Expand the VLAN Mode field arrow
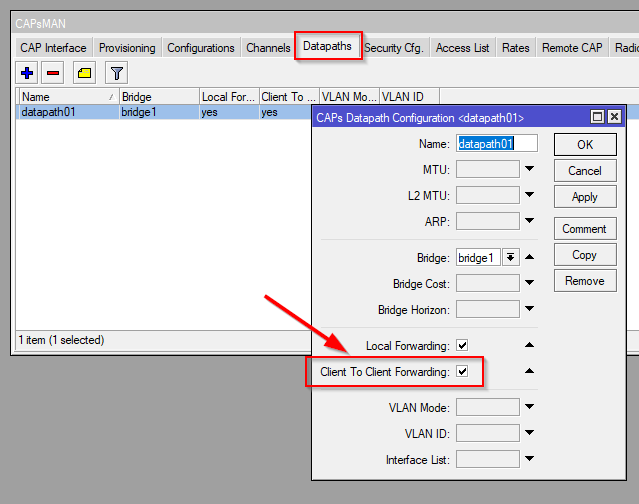The width and height of the screenshot is (639, 504). pyautogui.click(x=530, y=407)
